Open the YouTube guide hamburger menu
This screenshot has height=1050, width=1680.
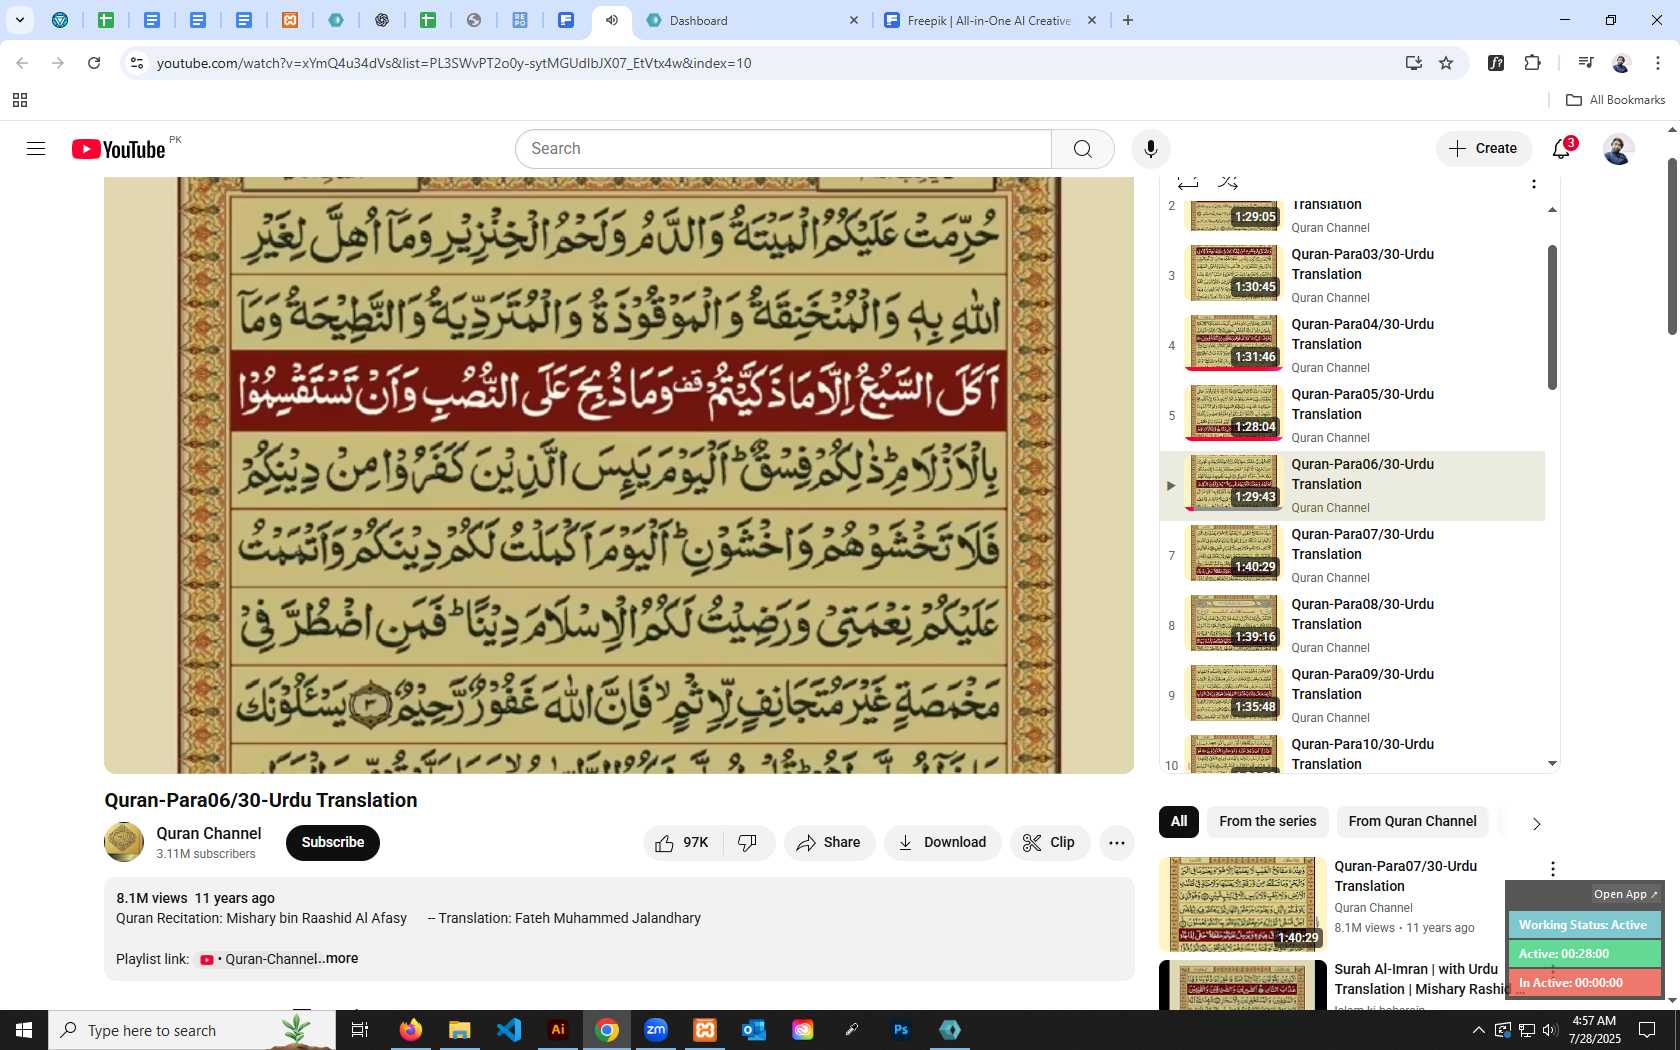36,149
